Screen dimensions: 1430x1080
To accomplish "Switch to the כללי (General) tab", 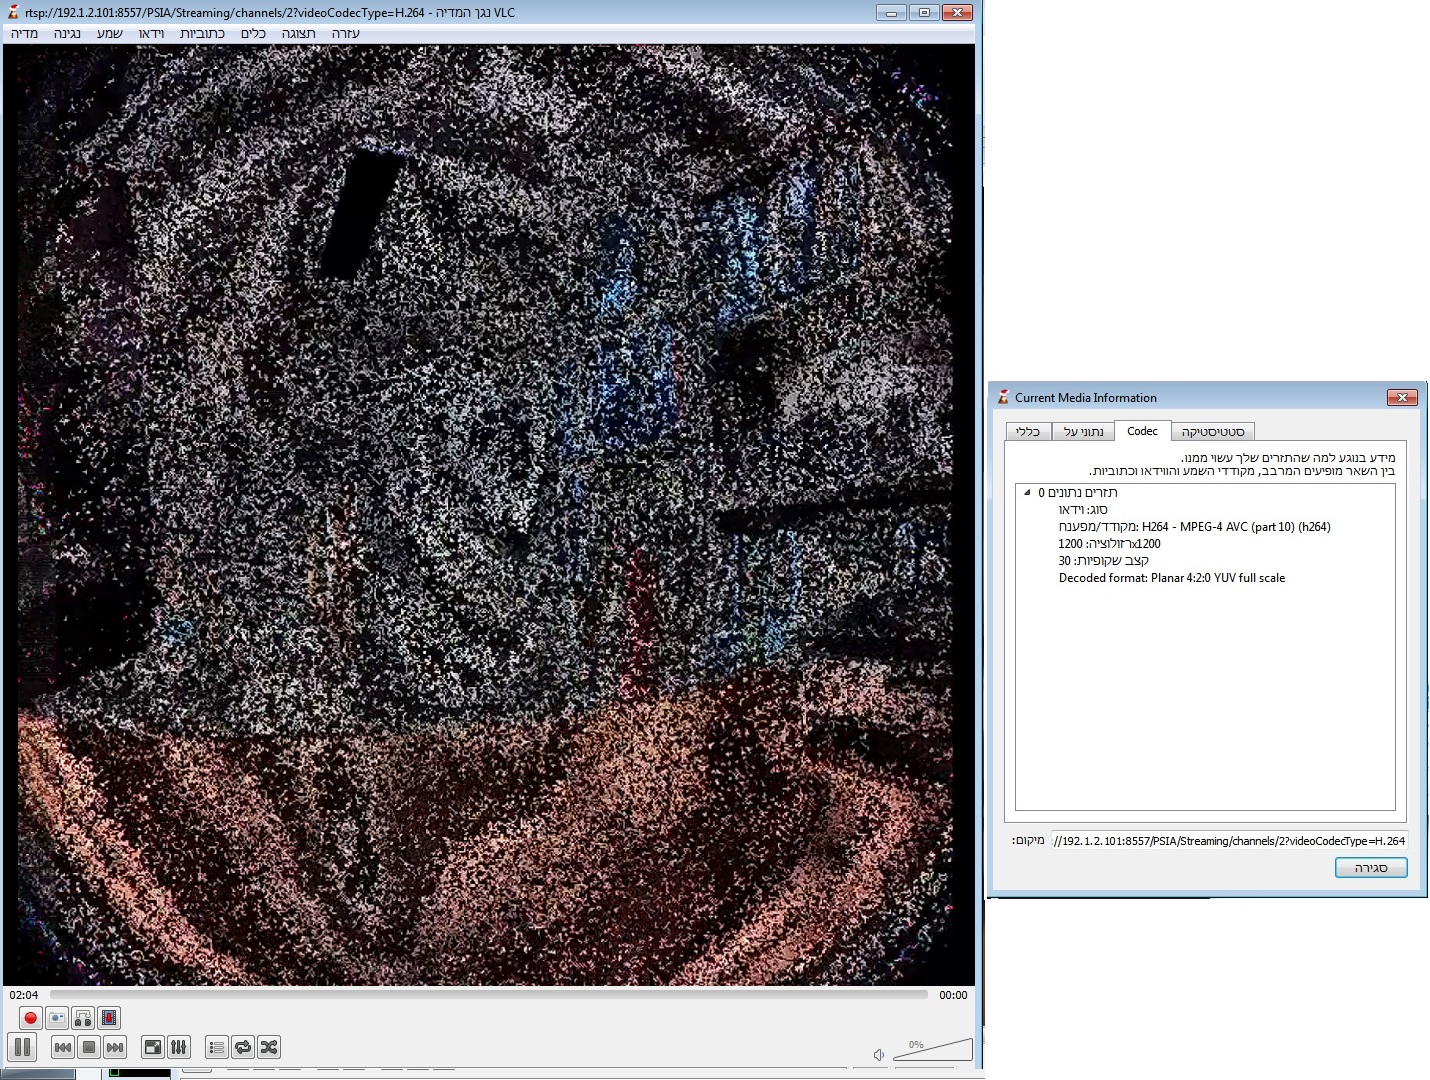I will (x=1028, y=432).
